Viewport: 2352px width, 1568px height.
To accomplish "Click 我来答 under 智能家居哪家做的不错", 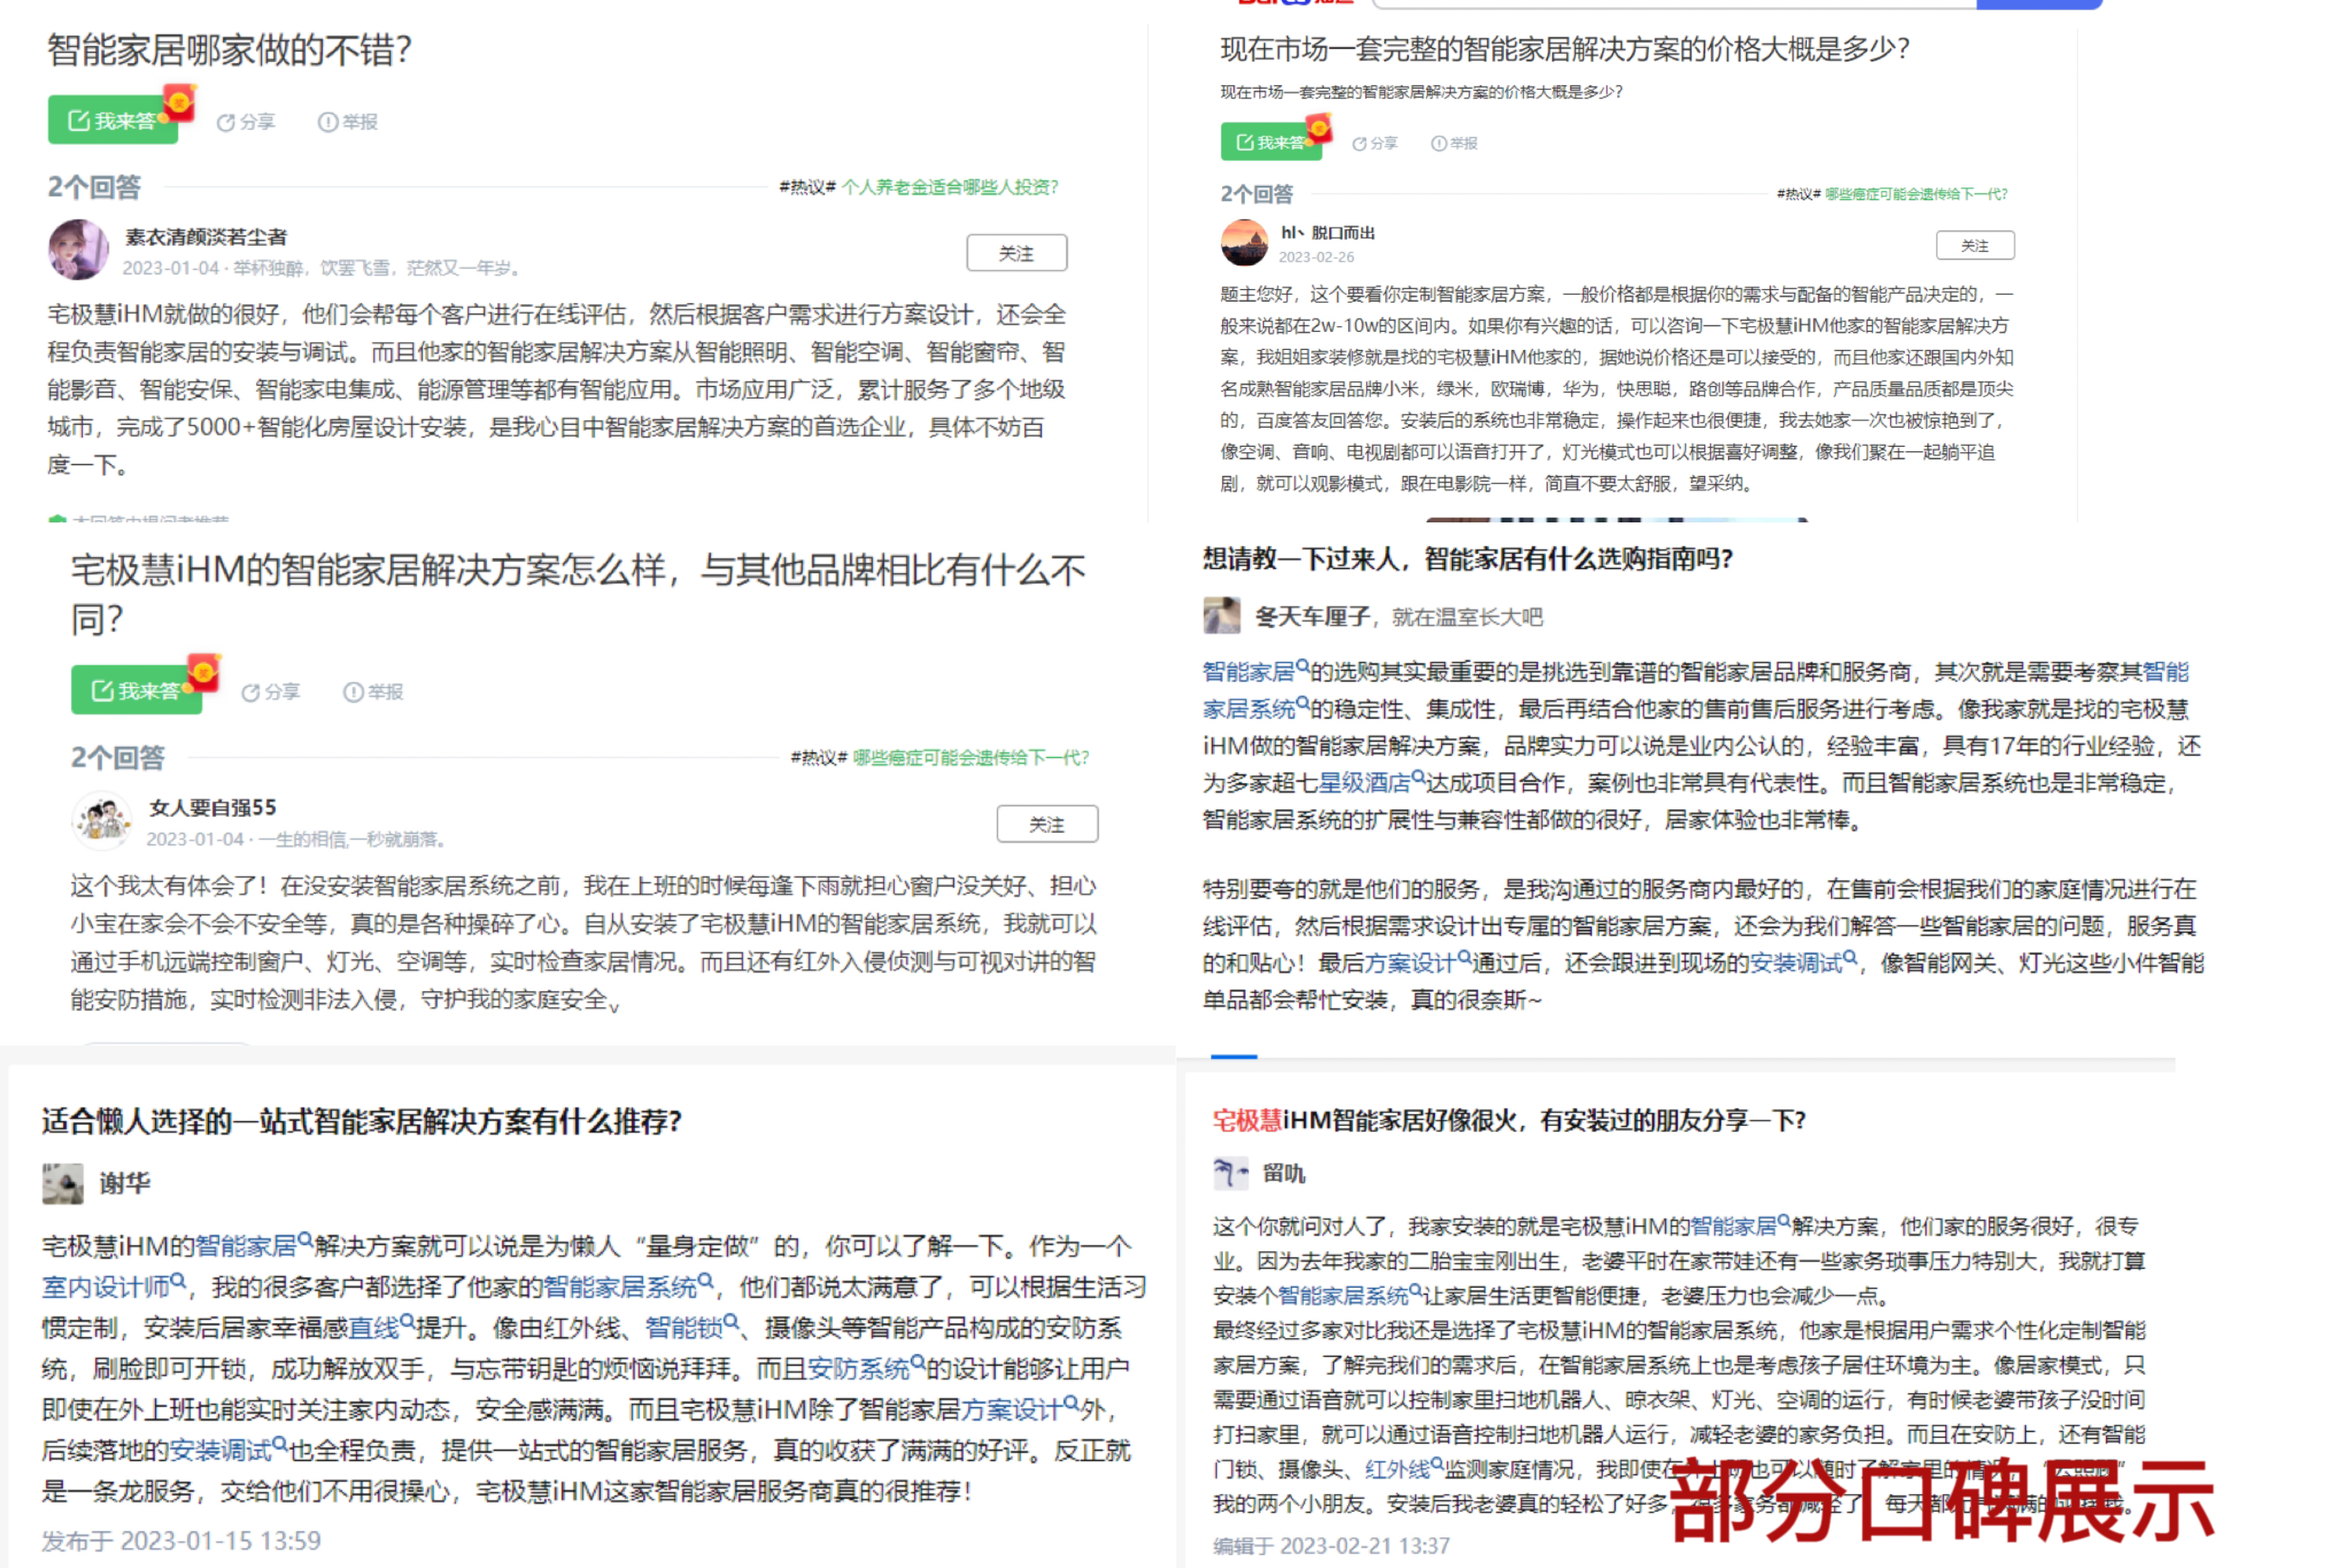I will point(113,121).
